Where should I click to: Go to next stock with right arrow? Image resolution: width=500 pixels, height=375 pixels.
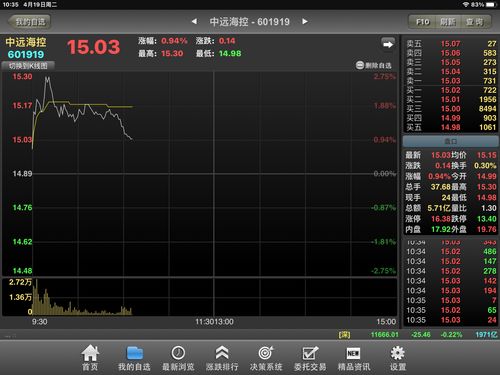[305, 22]
